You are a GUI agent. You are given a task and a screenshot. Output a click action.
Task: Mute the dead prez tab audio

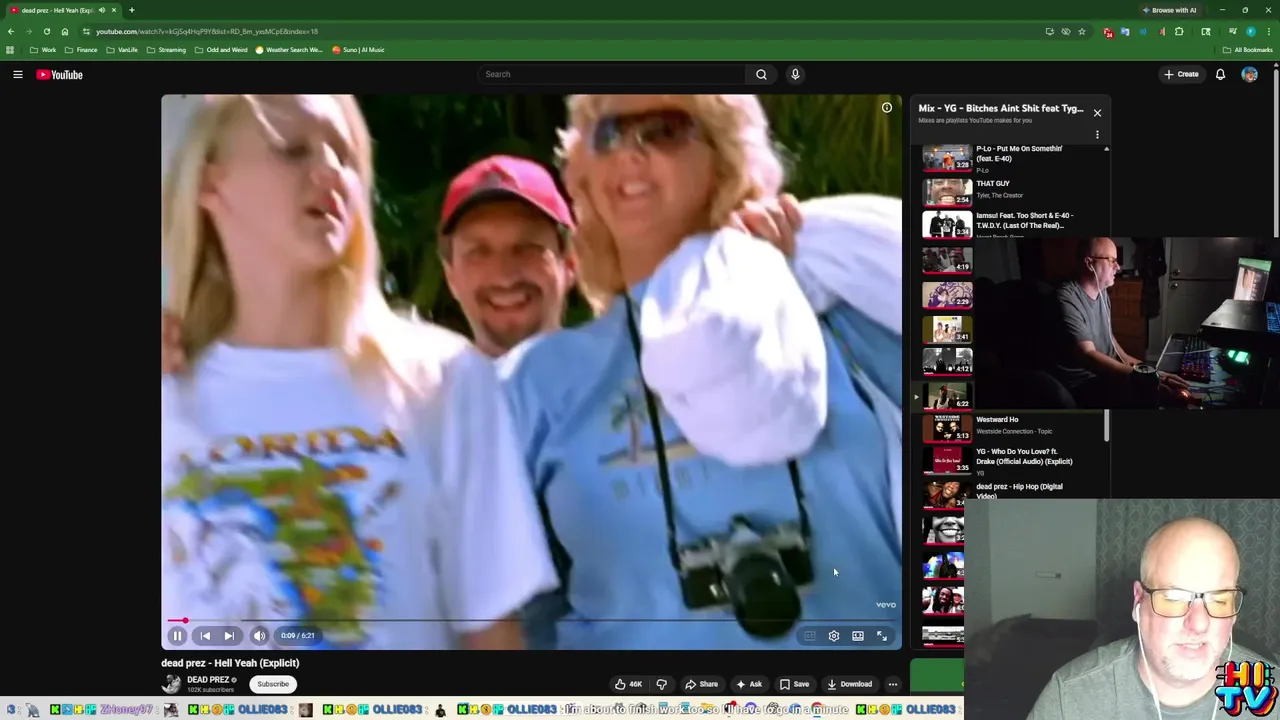click(101, 10)
